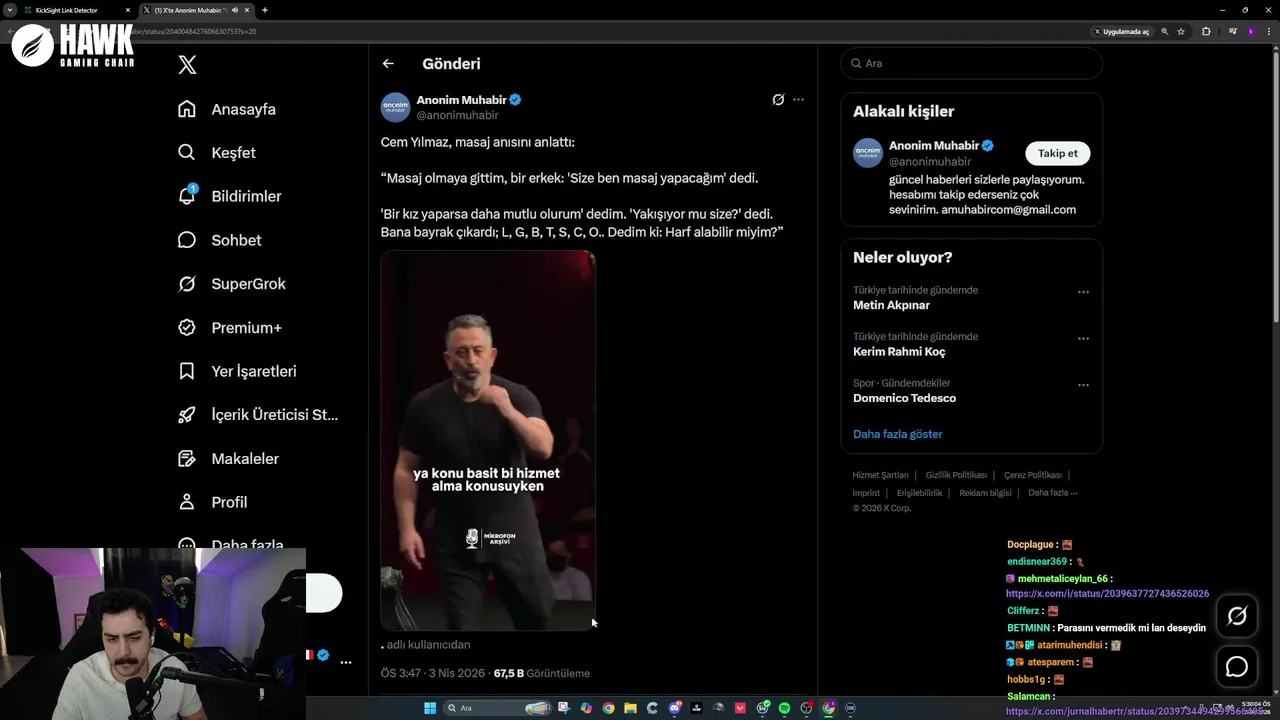Click Takip et to follow Anonim Muhabir

click(1057, 153)
